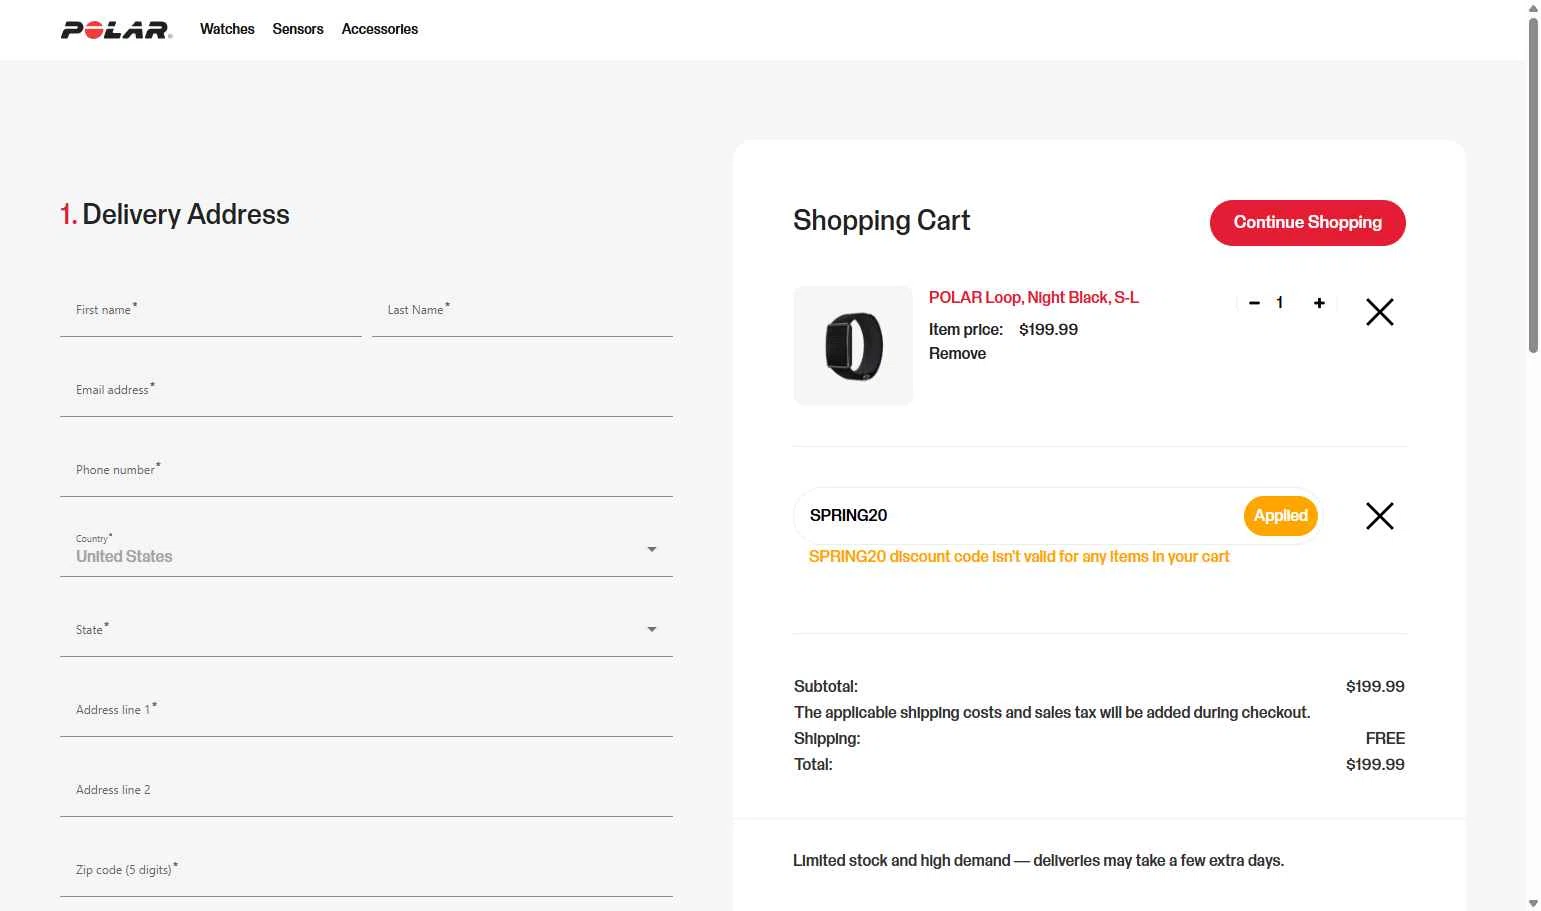Click the quantity value 1
Viewport: 1541px width, 911px height.
click(1279, 303)
